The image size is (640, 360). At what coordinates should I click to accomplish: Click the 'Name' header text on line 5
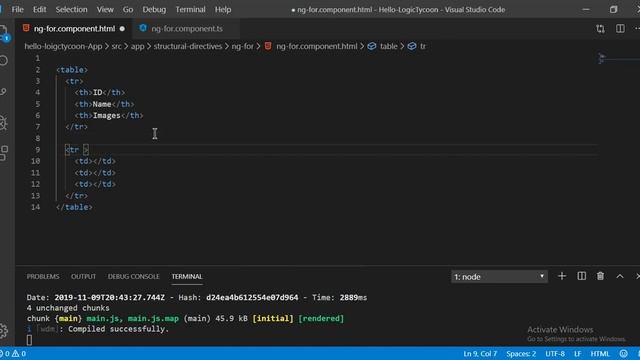coord(102,104)
